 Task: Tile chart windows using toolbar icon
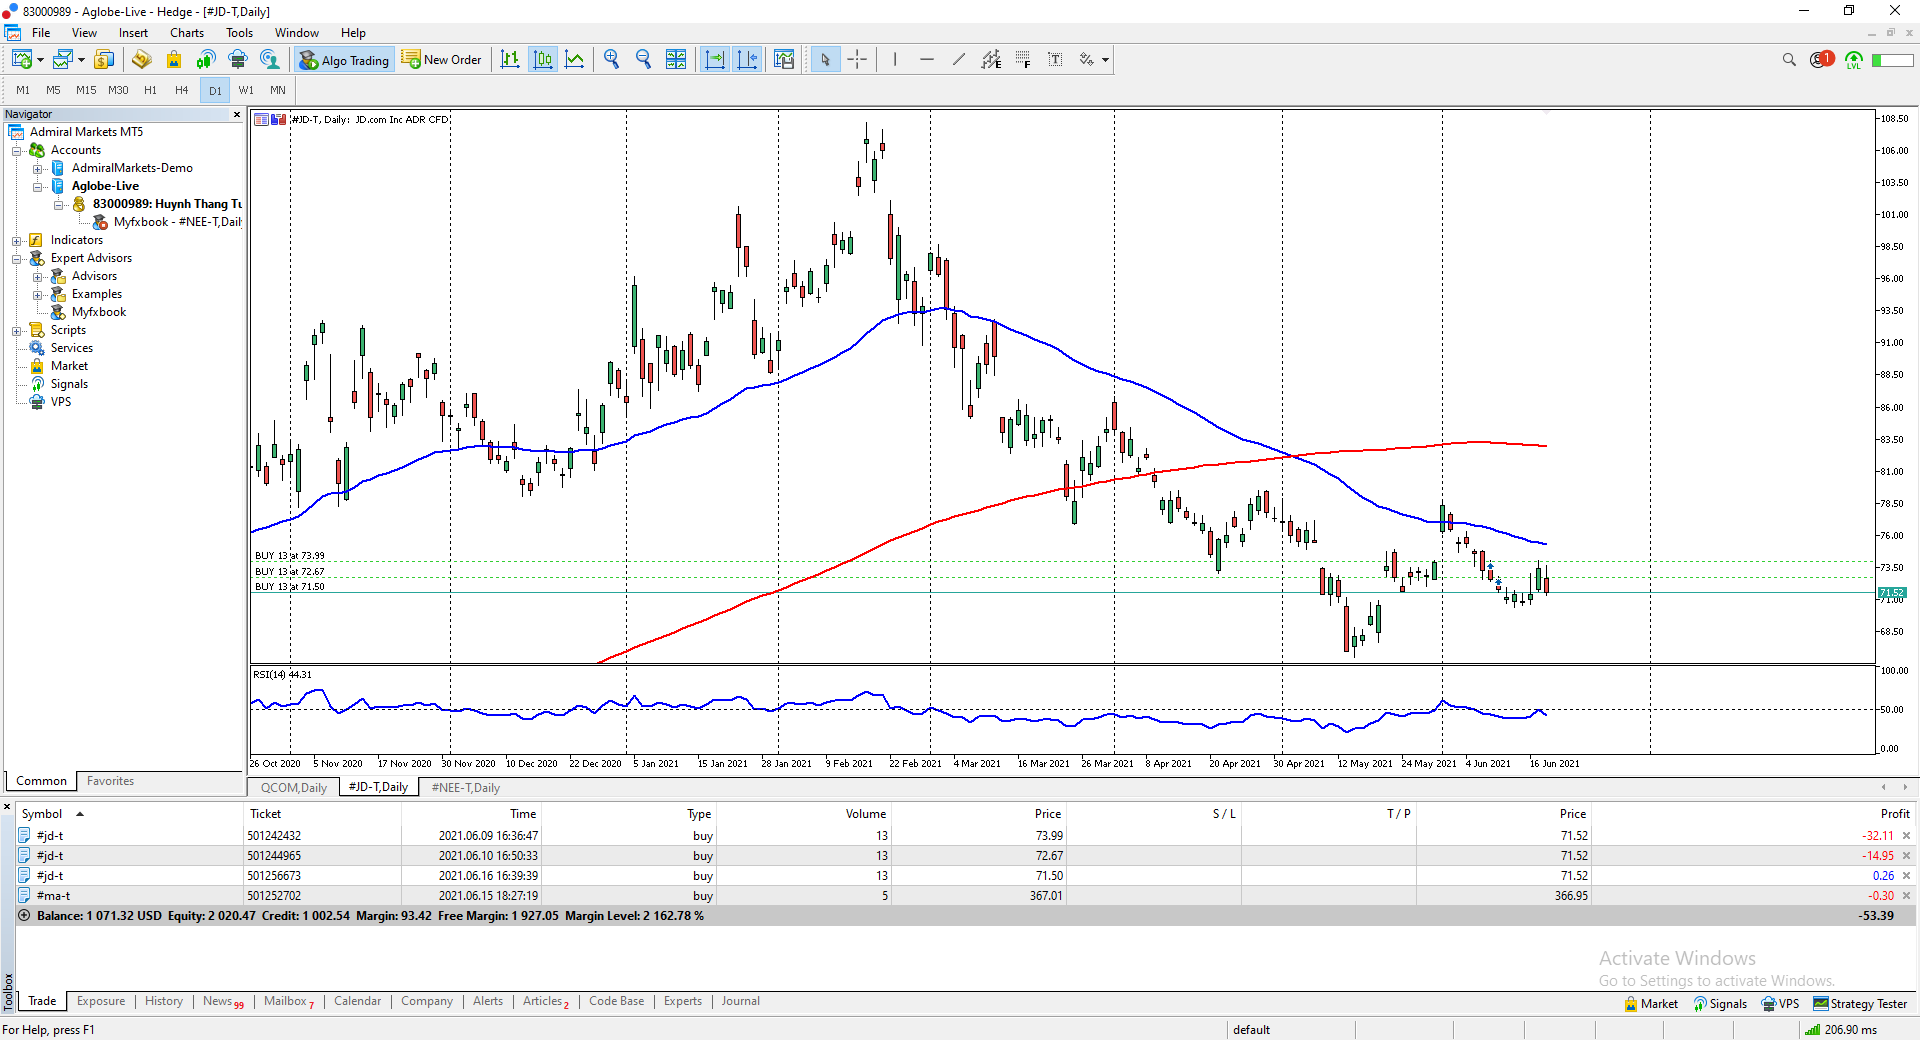coord(676,60)
